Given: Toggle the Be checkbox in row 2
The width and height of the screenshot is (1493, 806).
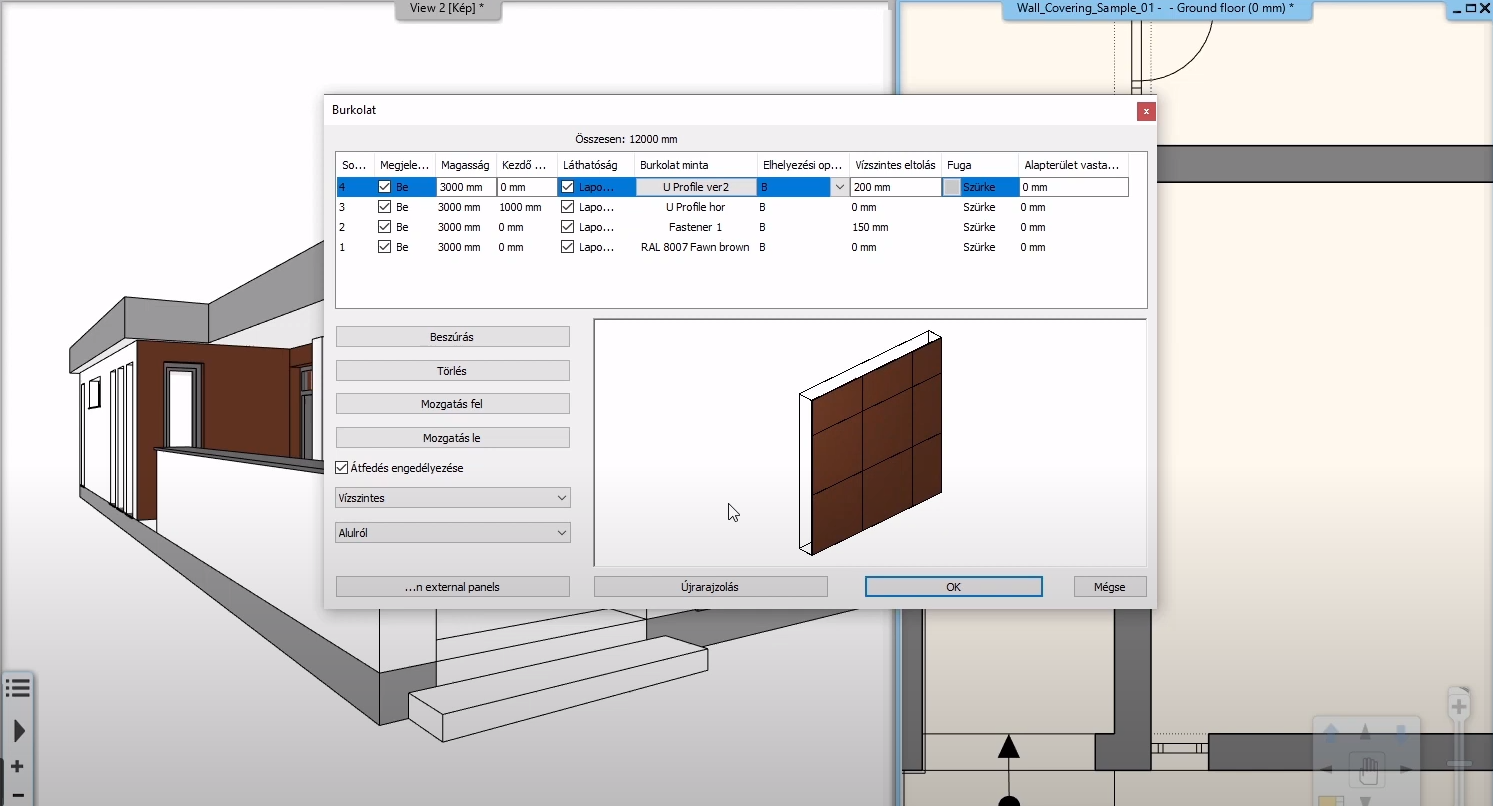Looking at the screenshot, I should click(385, 227).
